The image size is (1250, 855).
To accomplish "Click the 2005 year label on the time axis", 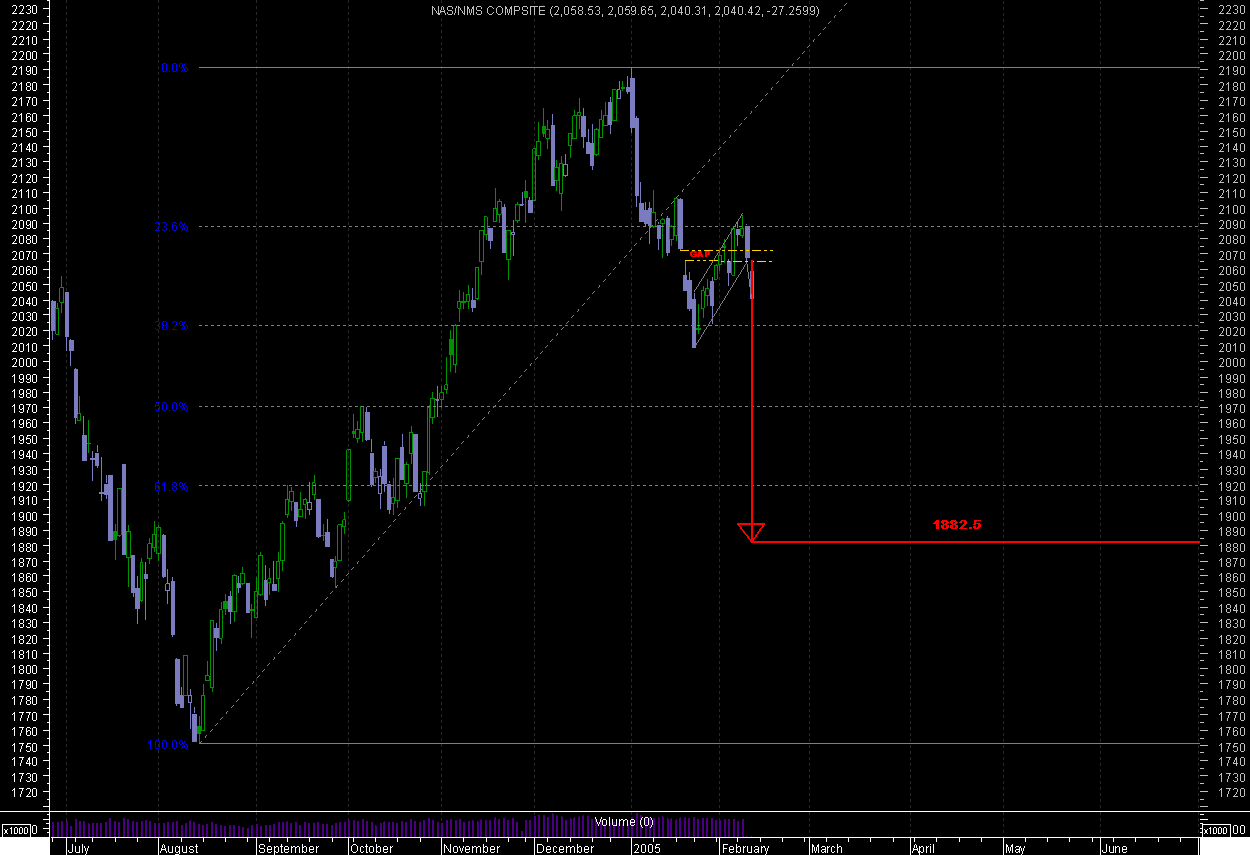I will pyautogui.click(x=647, y=848).
